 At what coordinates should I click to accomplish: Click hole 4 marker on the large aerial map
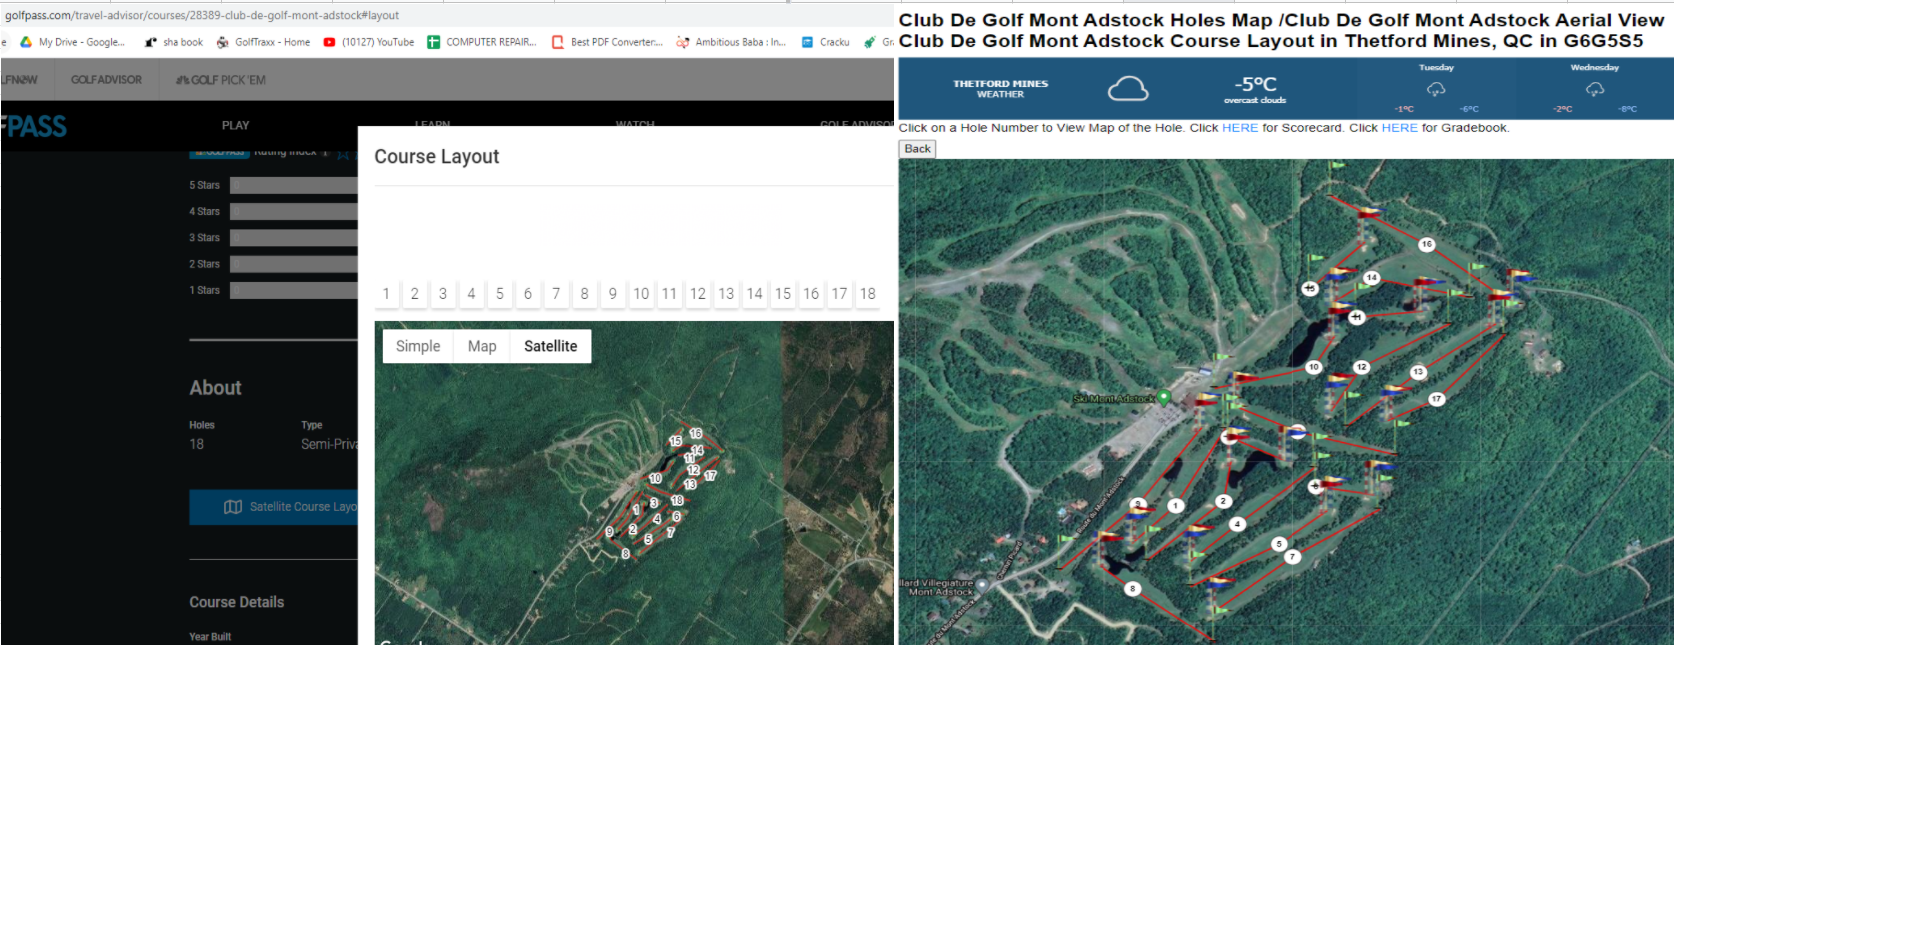coord(1238,524)
